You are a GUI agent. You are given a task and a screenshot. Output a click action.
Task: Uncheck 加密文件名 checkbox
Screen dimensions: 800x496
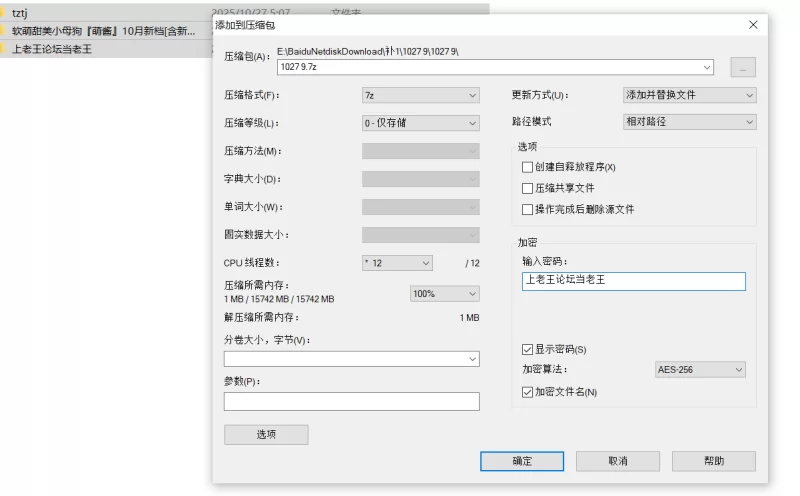click(x=528, y=392)
